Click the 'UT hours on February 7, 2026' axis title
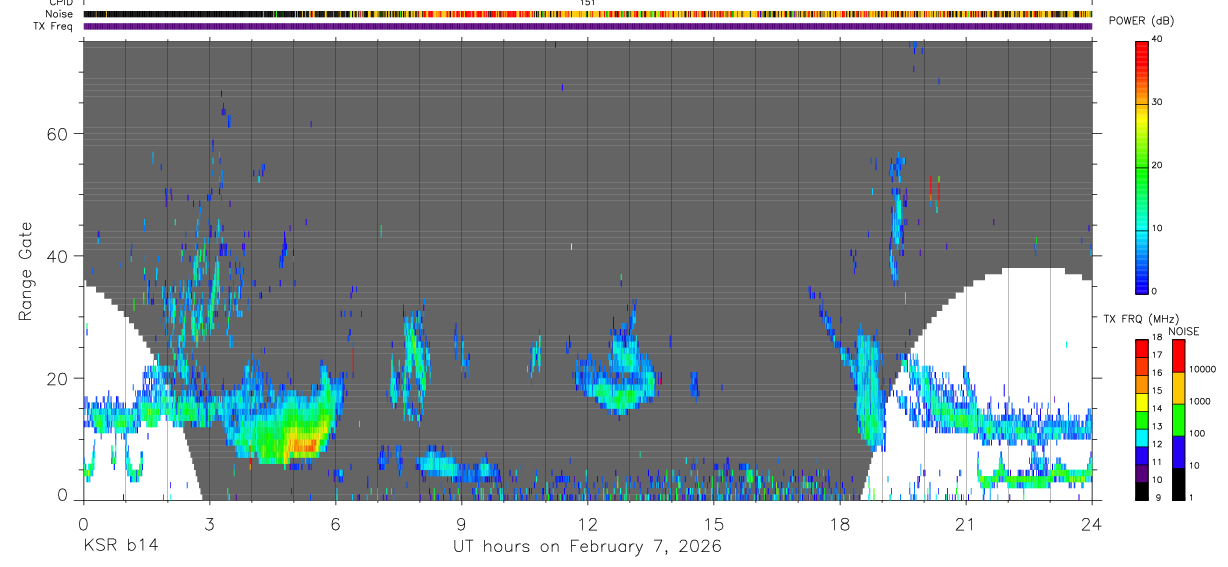This screenshot has height=567, width=1228. (587, 546)
